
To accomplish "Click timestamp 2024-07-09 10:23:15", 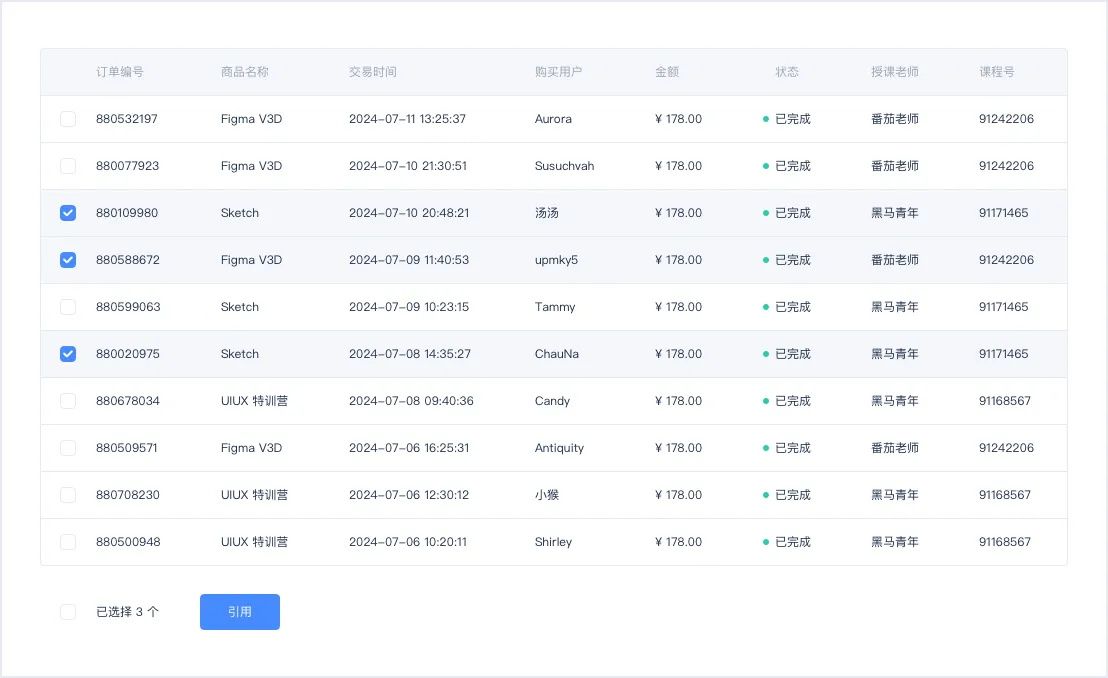I will (x=408, y=307).
